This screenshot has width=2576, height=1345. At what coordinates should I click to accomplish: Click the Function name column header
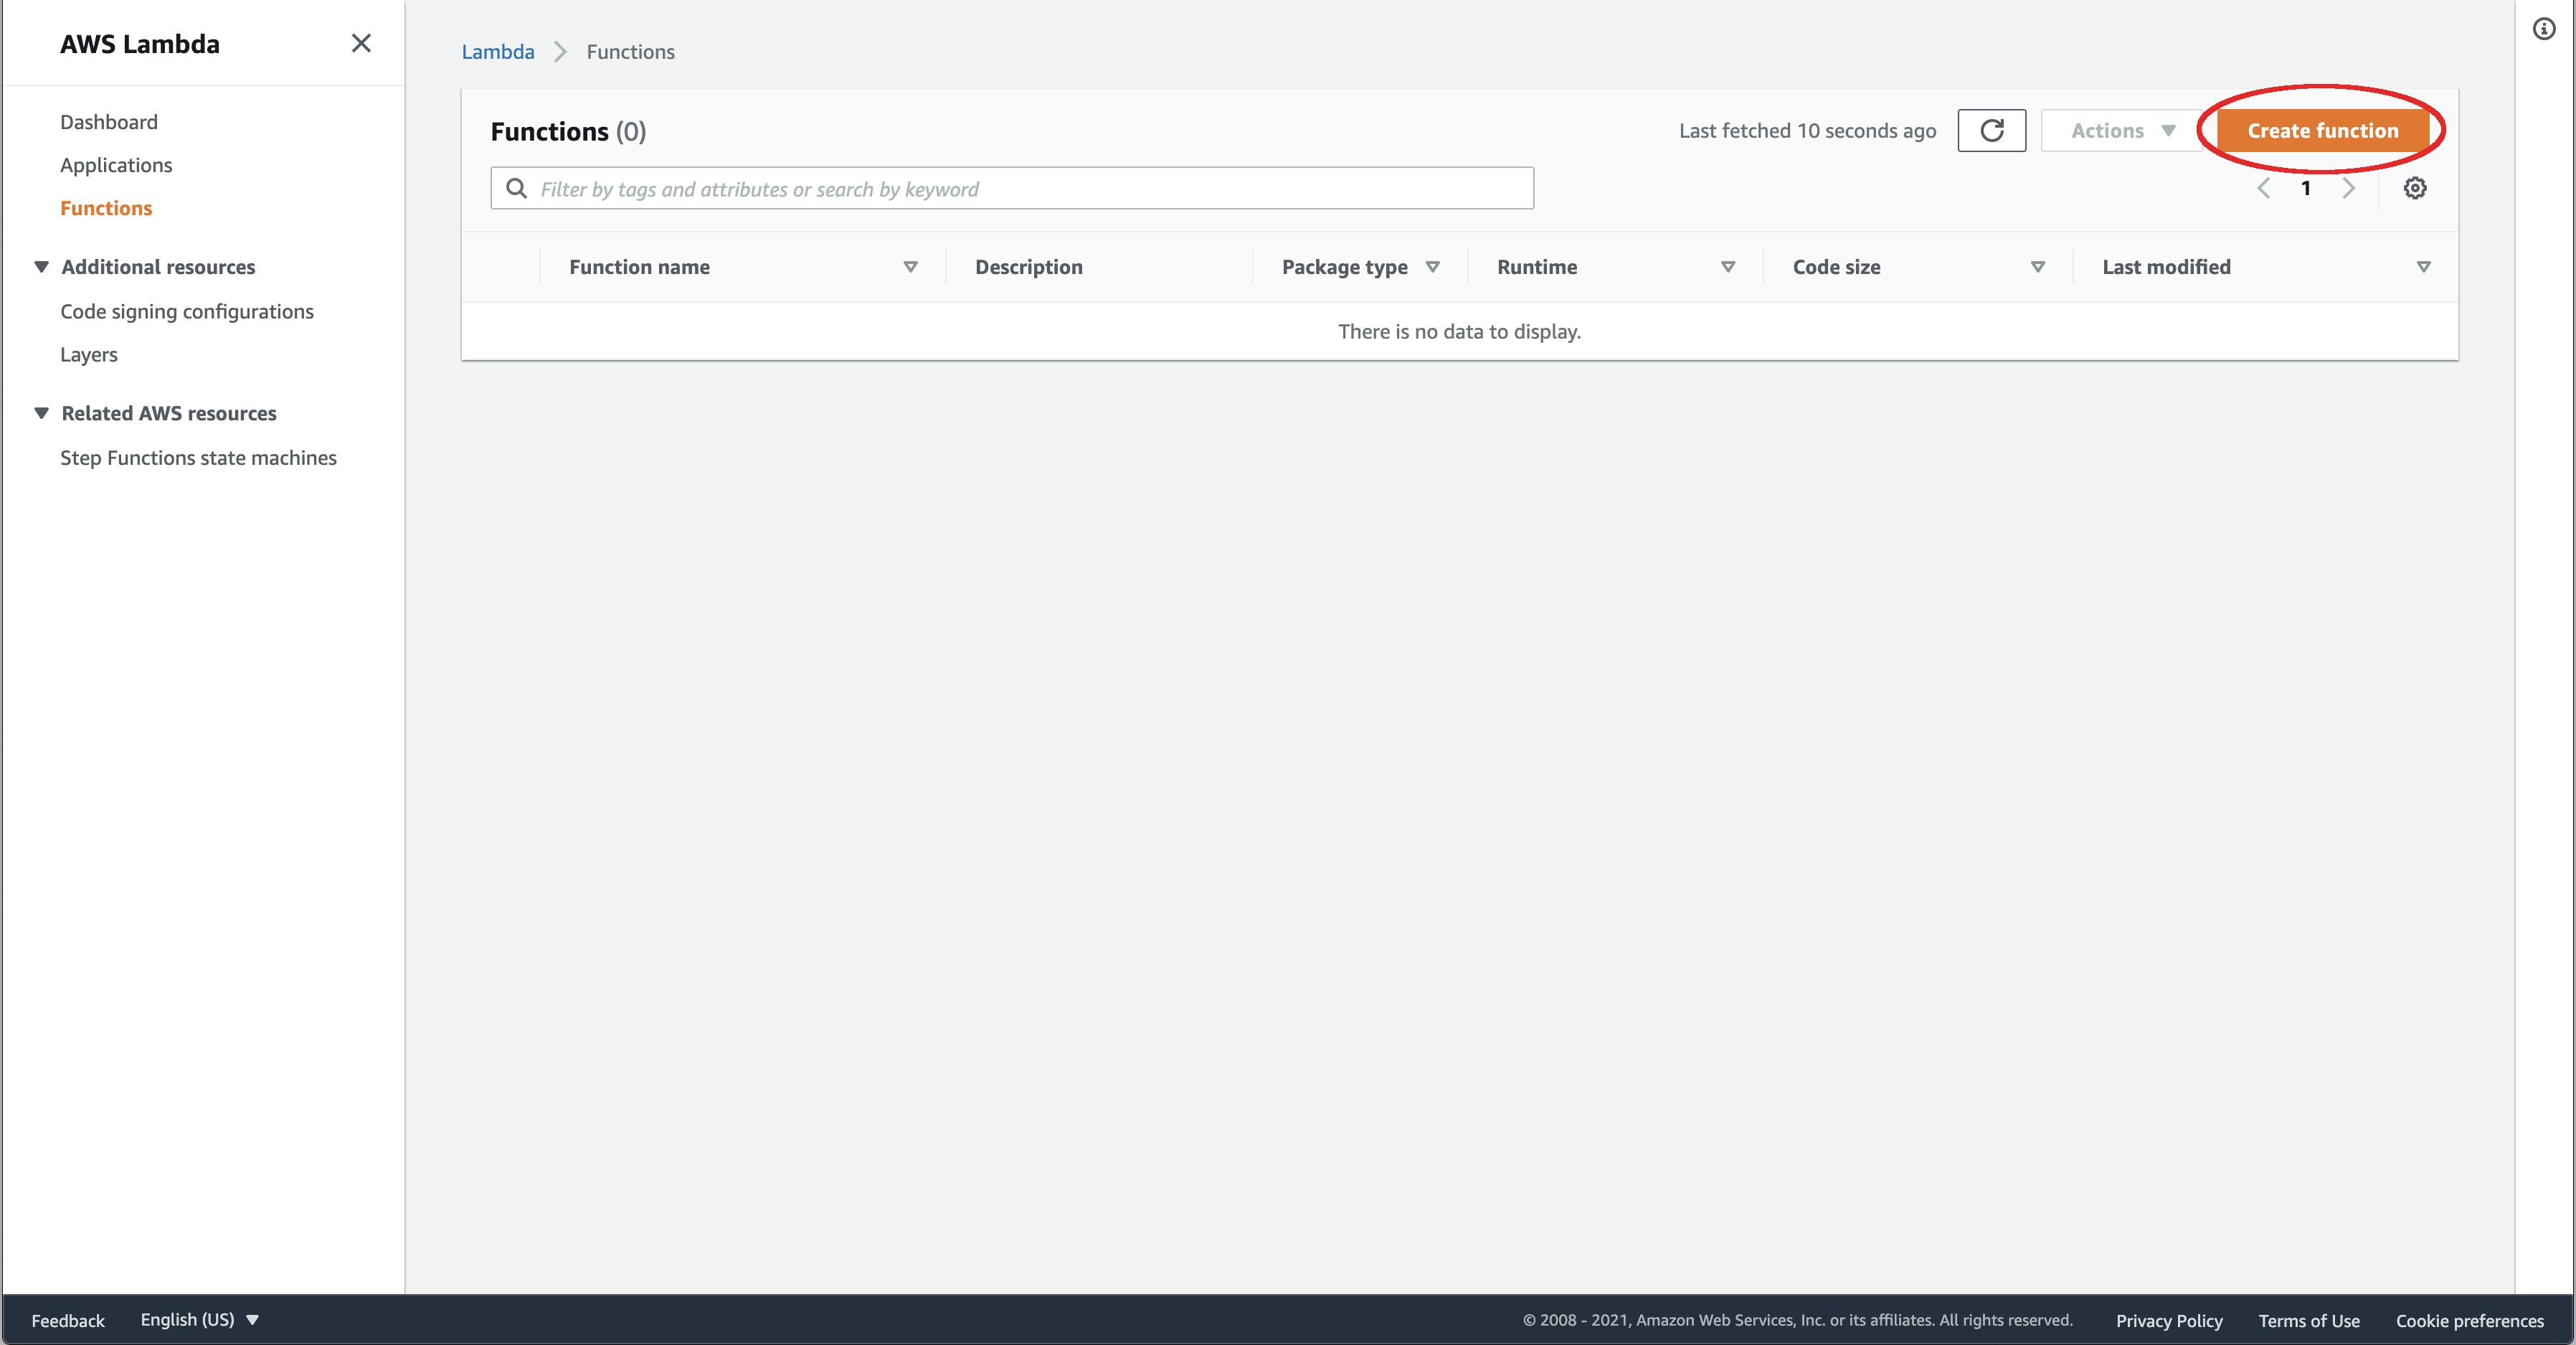(639, 267)
